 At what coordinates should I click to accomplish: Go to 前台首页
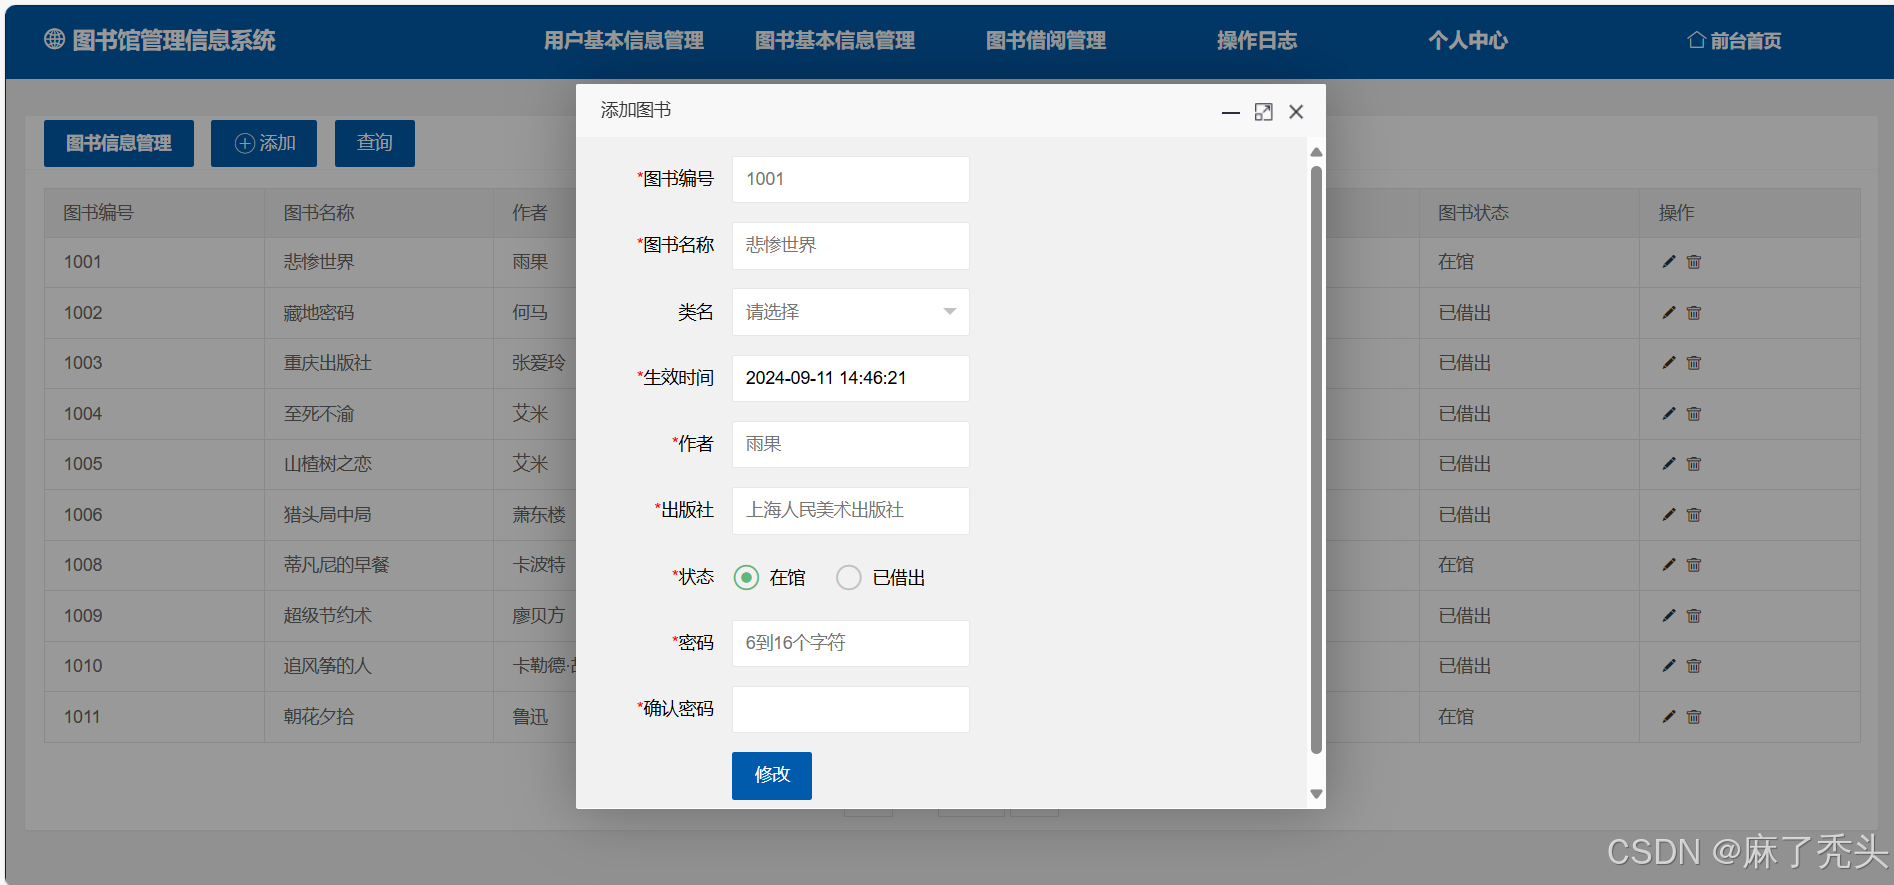[1734, 40]
